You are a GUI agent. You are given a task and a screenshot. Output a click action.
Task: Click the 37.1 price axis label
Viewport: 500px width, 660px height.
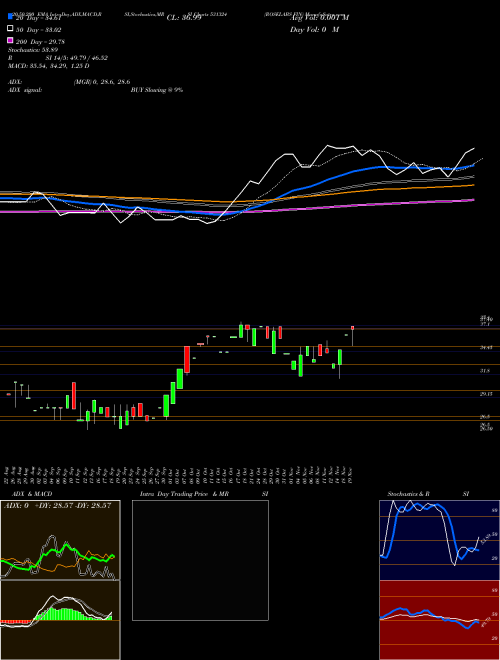(x=485, y=325)
